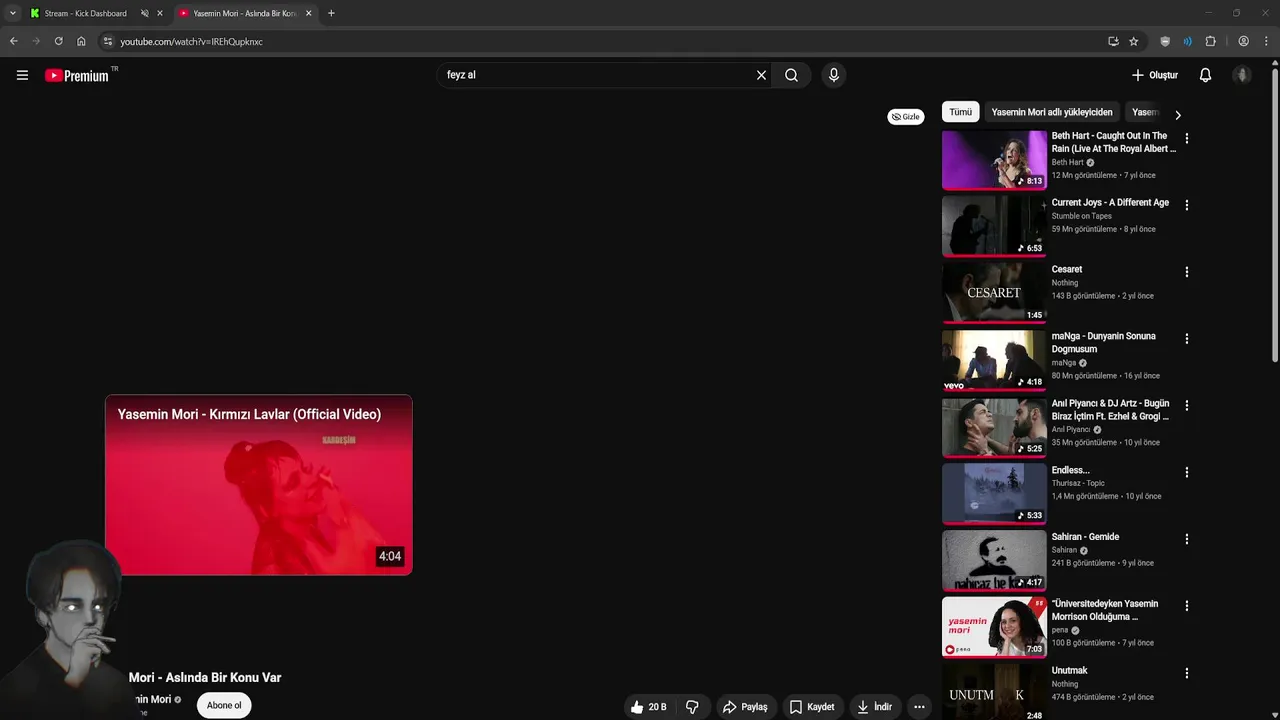Open the browser three-dot menu
The height and width of the screenshot is (720, 1280).
point(1266,41)
